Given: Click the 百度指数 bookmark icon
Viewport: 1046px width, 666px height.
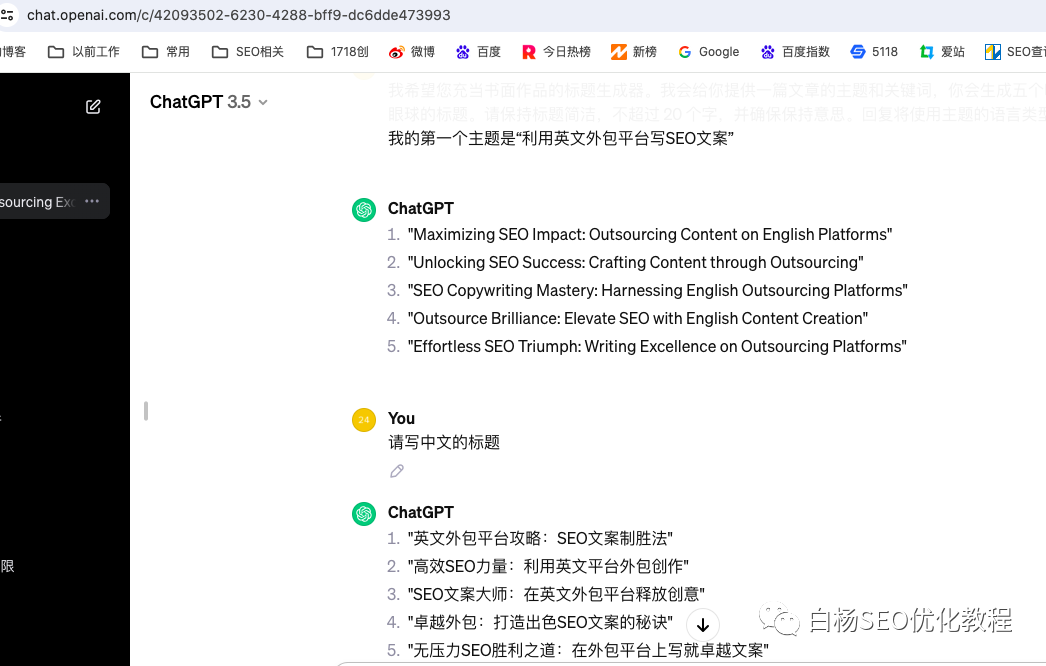Looking at the screenshot, I should click(767, 51).
